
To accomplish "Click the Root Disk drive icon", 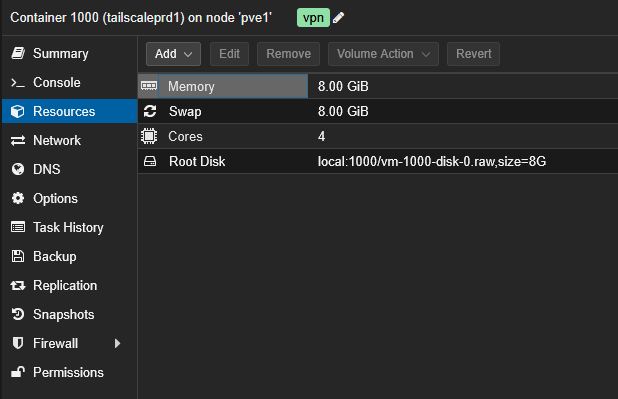I will [150, 161].
